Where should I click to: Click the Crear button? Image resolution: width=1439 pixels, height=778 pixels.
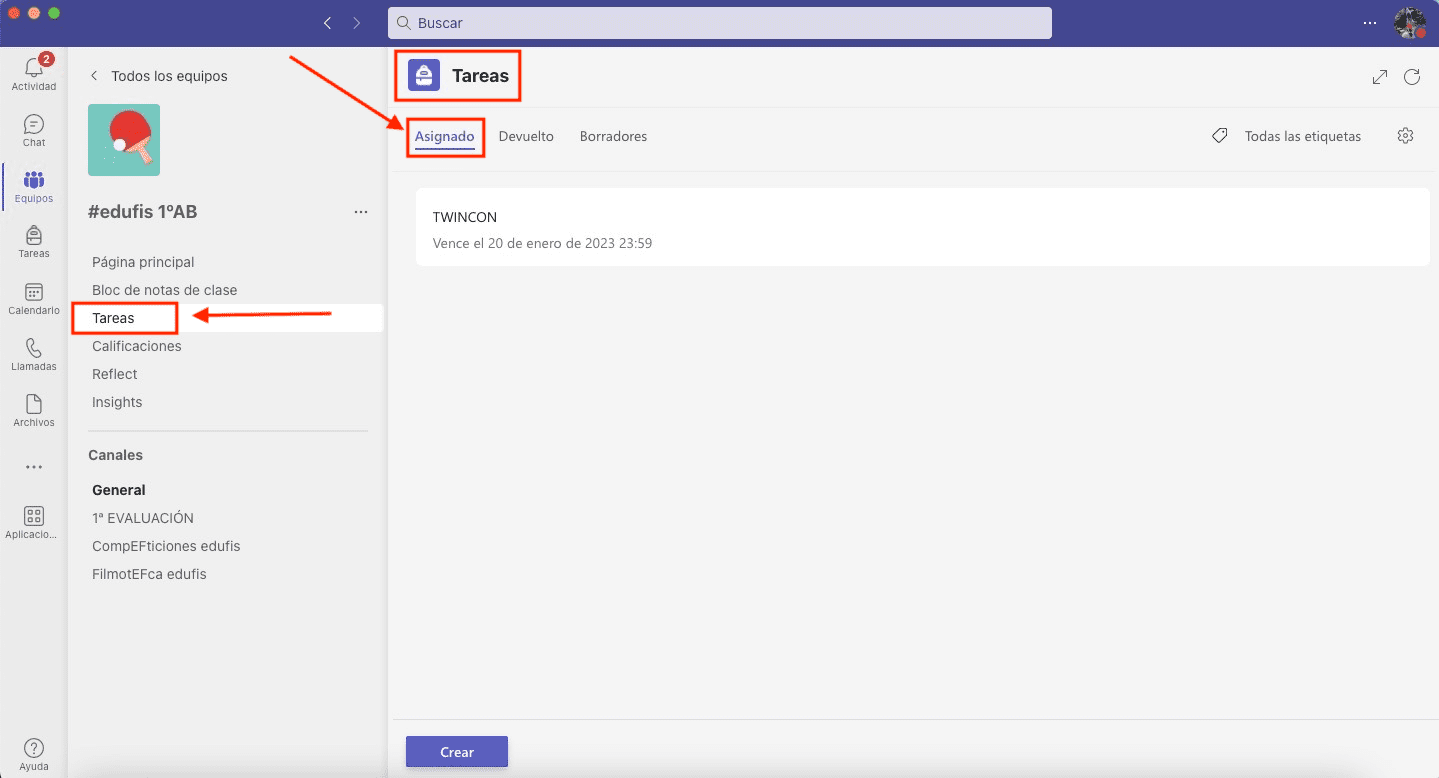457,752
